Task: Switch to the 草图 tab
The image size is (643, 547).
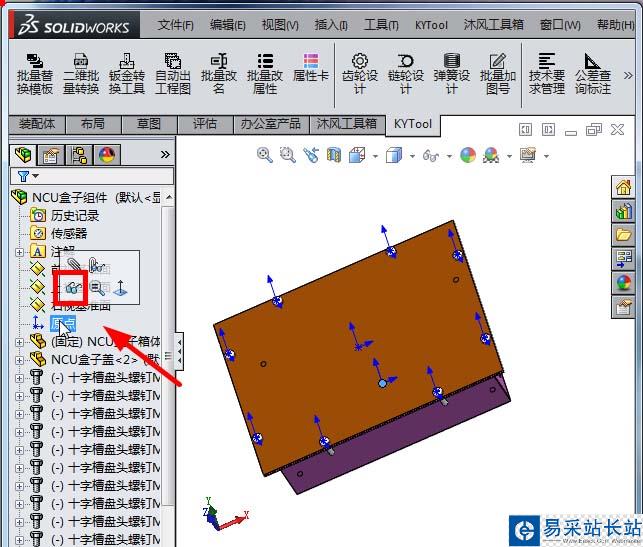Action: tap(149, 124)
